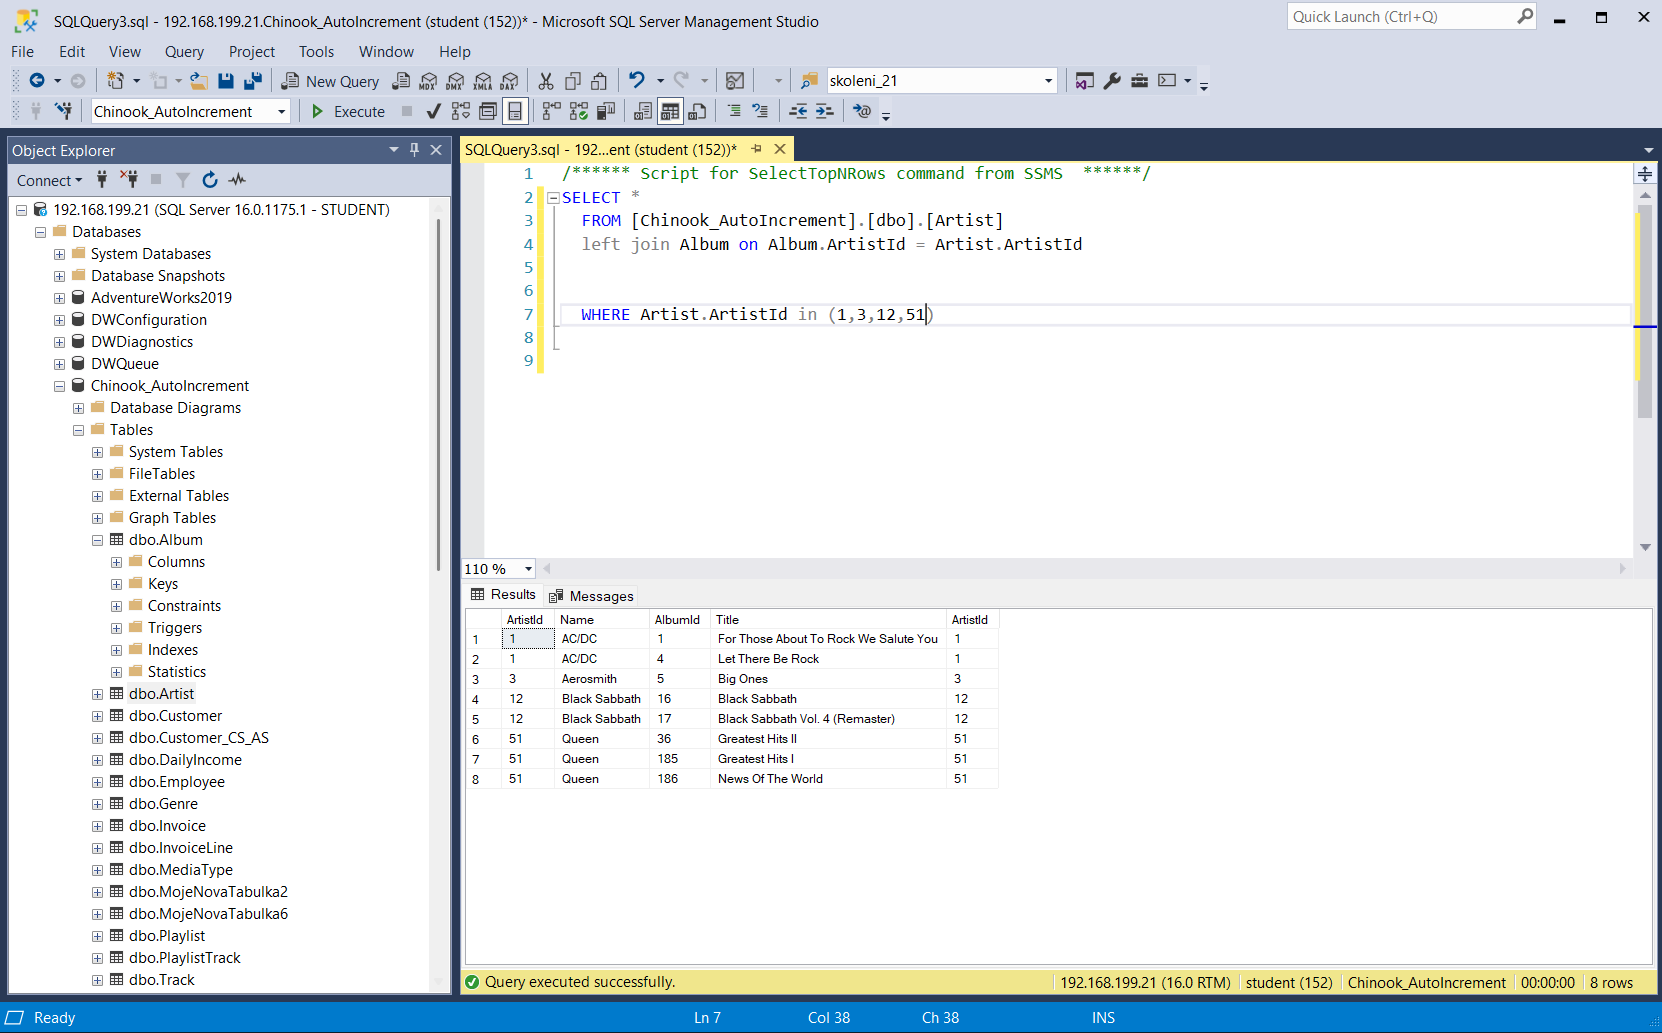The image size is (1662, 1033).
Task: Toggle the IntelliSense Enabled button
Action: pyautogui.click(x=515, y=111)
